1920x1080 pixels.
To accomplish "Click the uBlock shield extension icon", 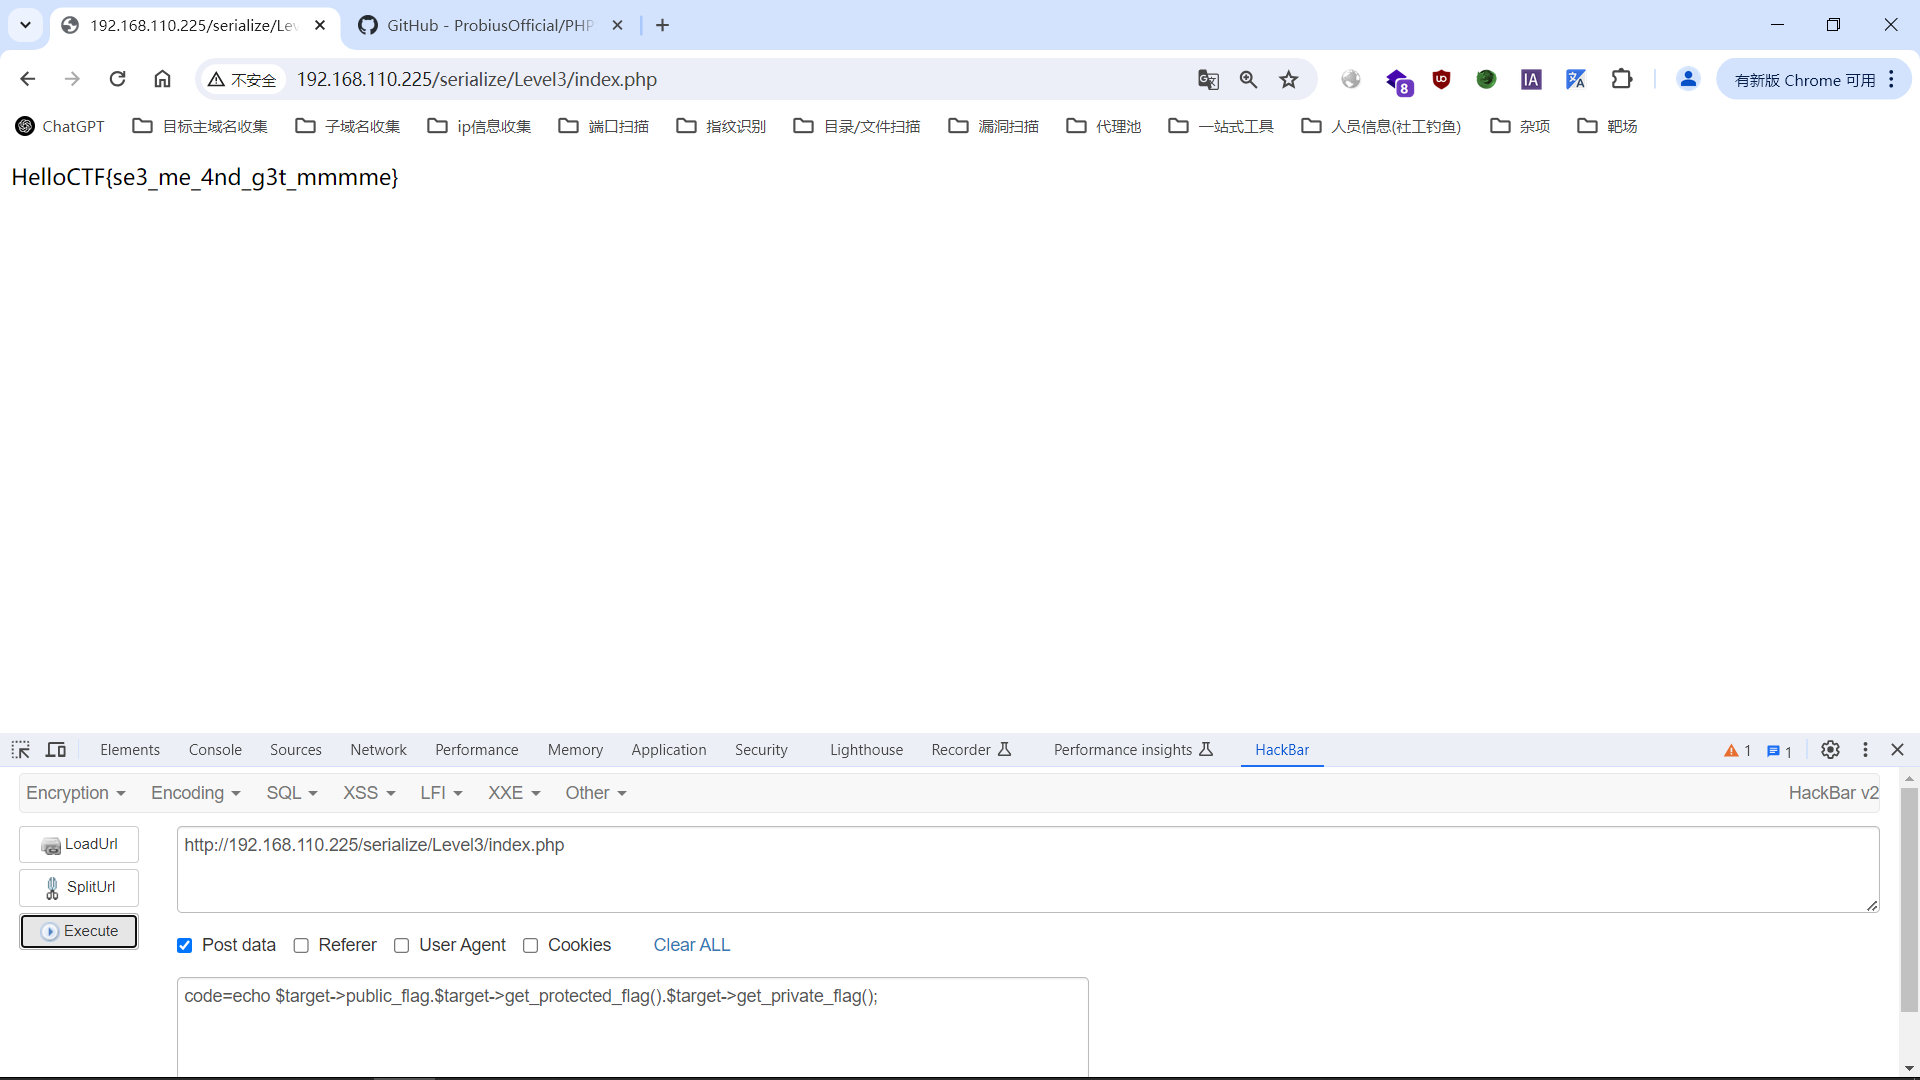I will [1441, 80].
